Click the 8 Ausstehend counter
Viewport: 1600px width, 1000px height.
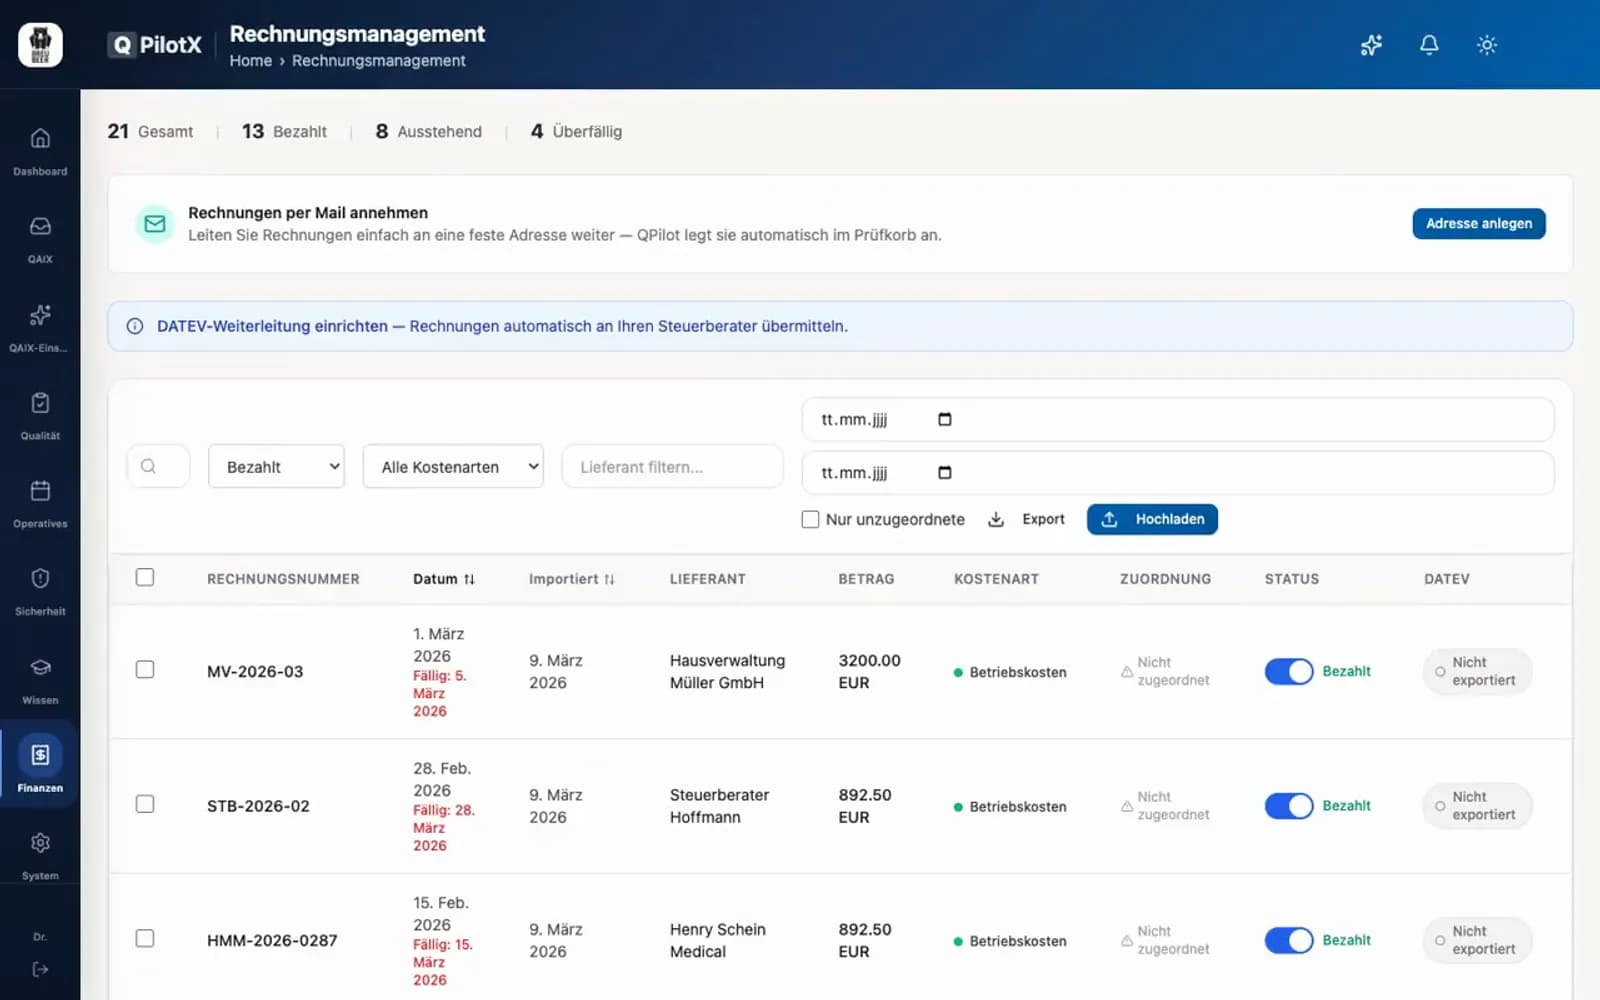[x=428, y=131]
